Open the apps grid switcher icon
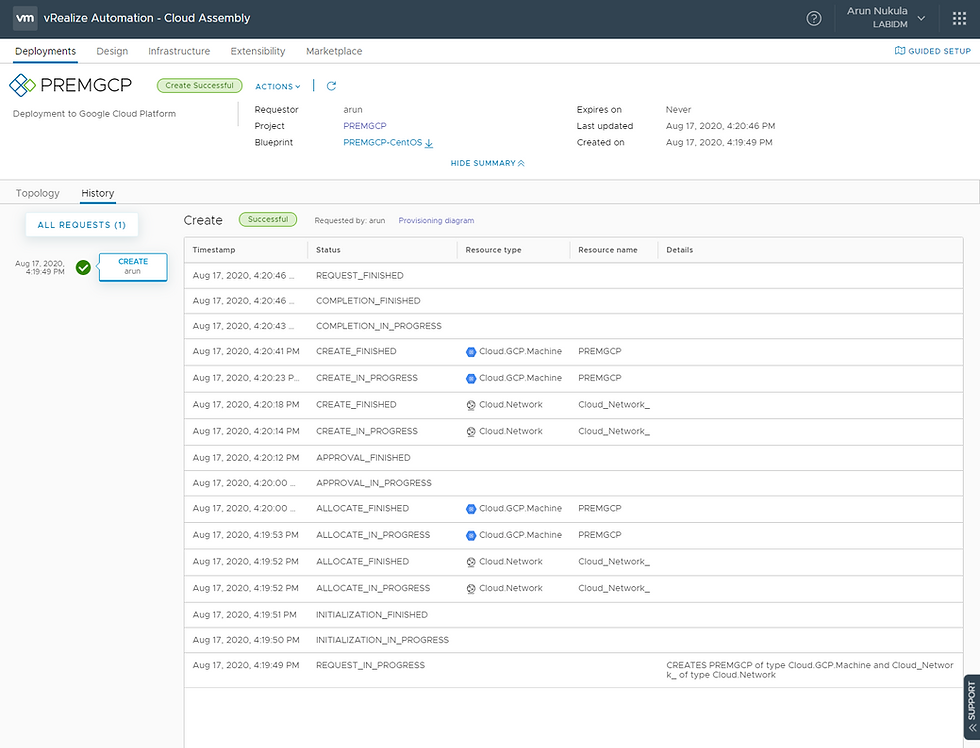 (959, 19)
